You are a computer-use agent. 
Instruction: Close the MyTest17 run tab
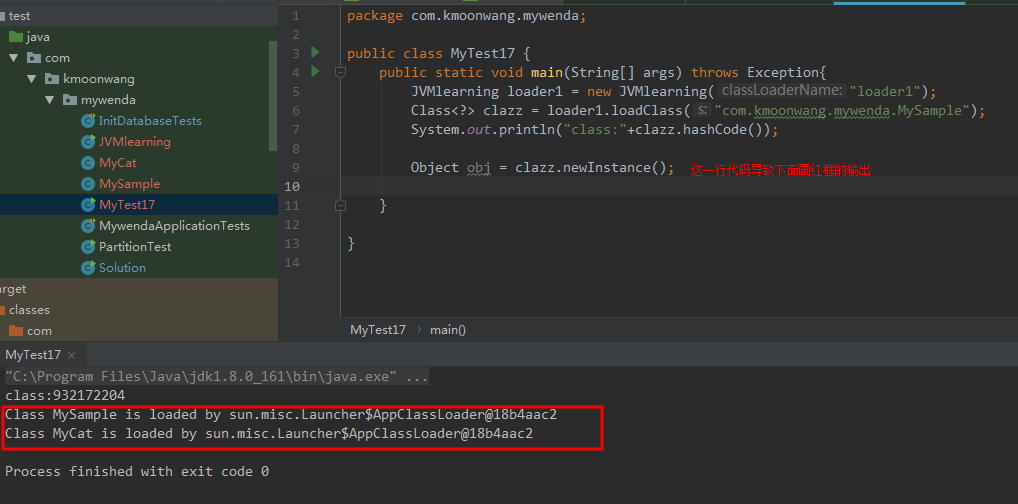point(71,355)
